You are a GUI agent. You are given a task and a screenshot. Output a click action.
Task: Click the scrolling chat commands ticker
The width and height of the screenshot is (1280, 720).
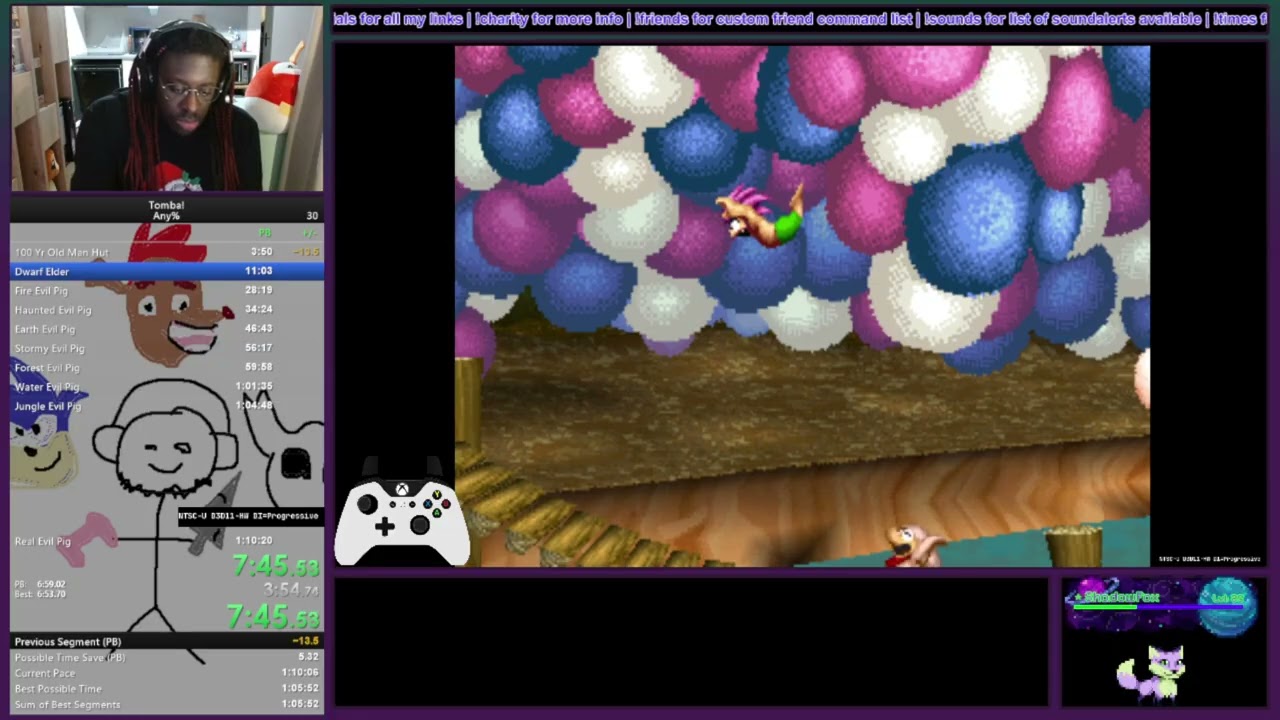pos(800,19)
